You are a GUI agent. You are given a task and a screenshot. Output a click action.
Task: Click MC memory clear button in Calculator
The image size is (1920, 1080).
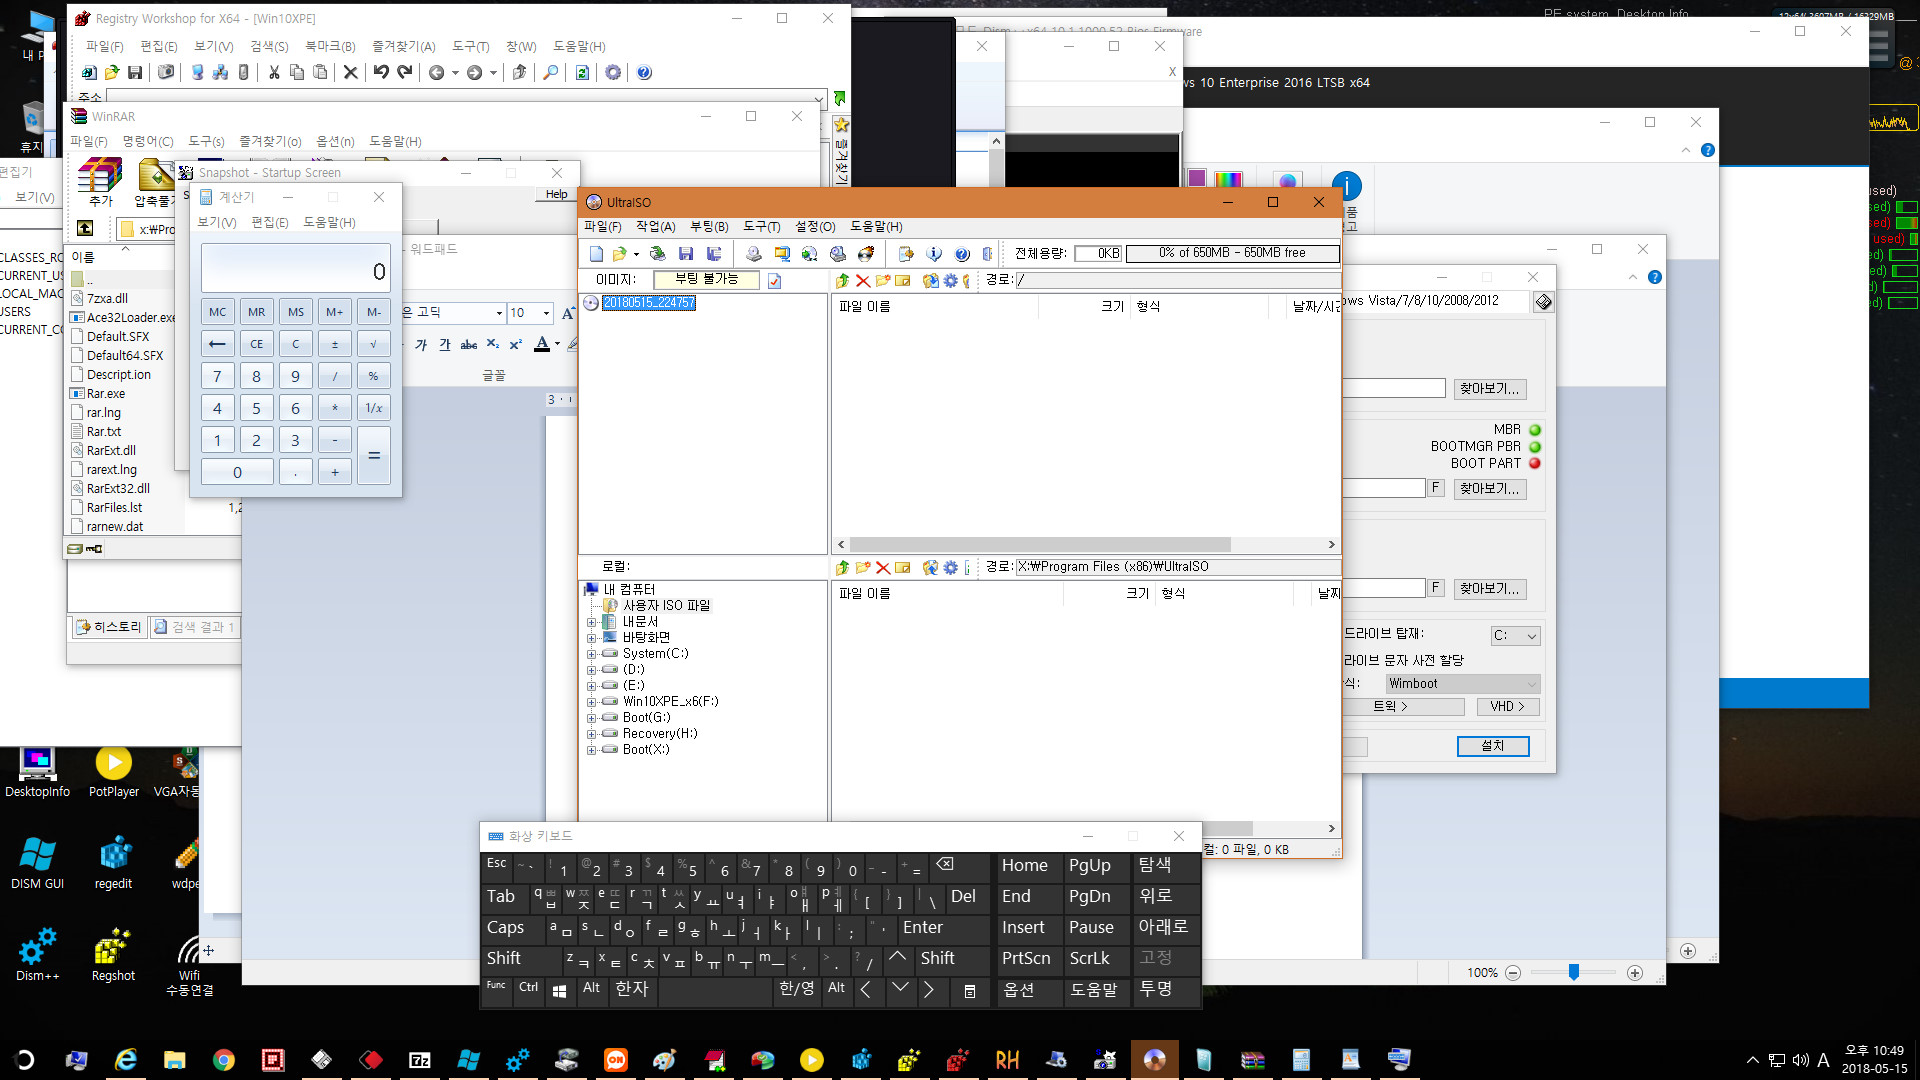217,312
